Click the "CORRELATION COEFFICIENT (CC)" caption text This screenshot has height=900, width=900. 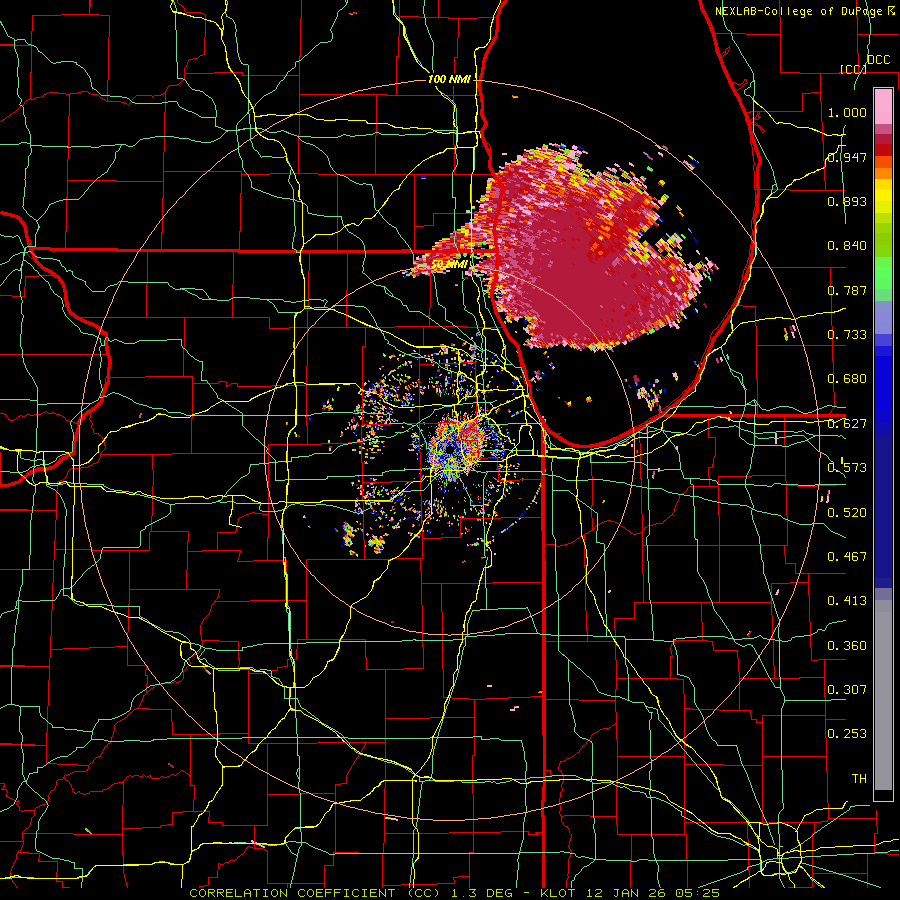315,893
